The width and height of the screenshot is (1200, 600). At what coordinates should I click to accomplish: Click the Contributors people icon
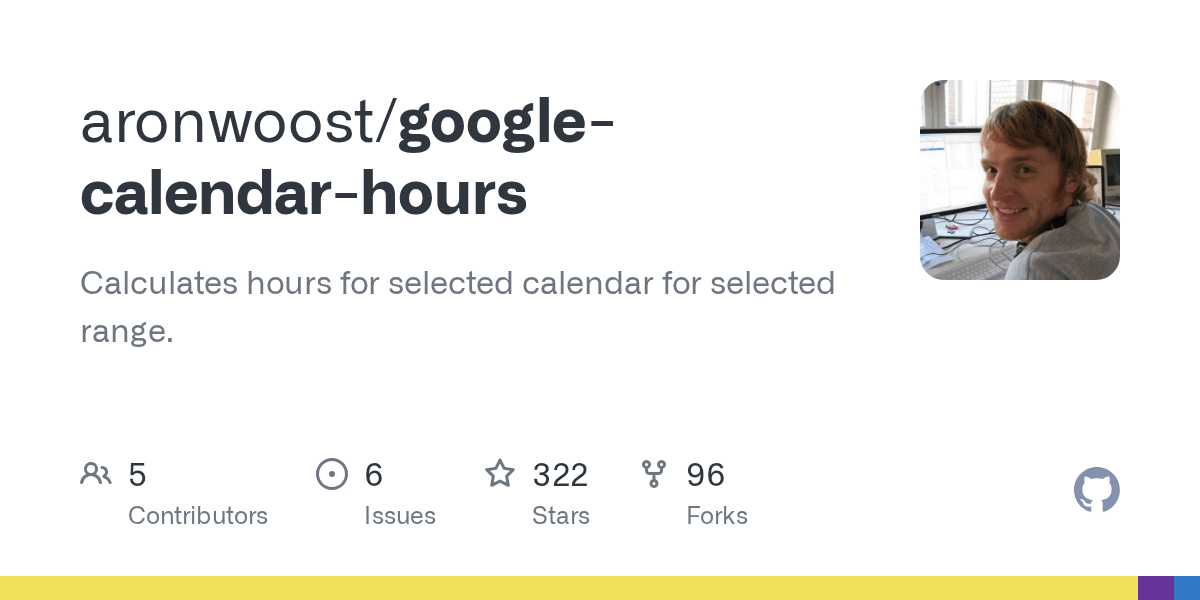point(96,474)
